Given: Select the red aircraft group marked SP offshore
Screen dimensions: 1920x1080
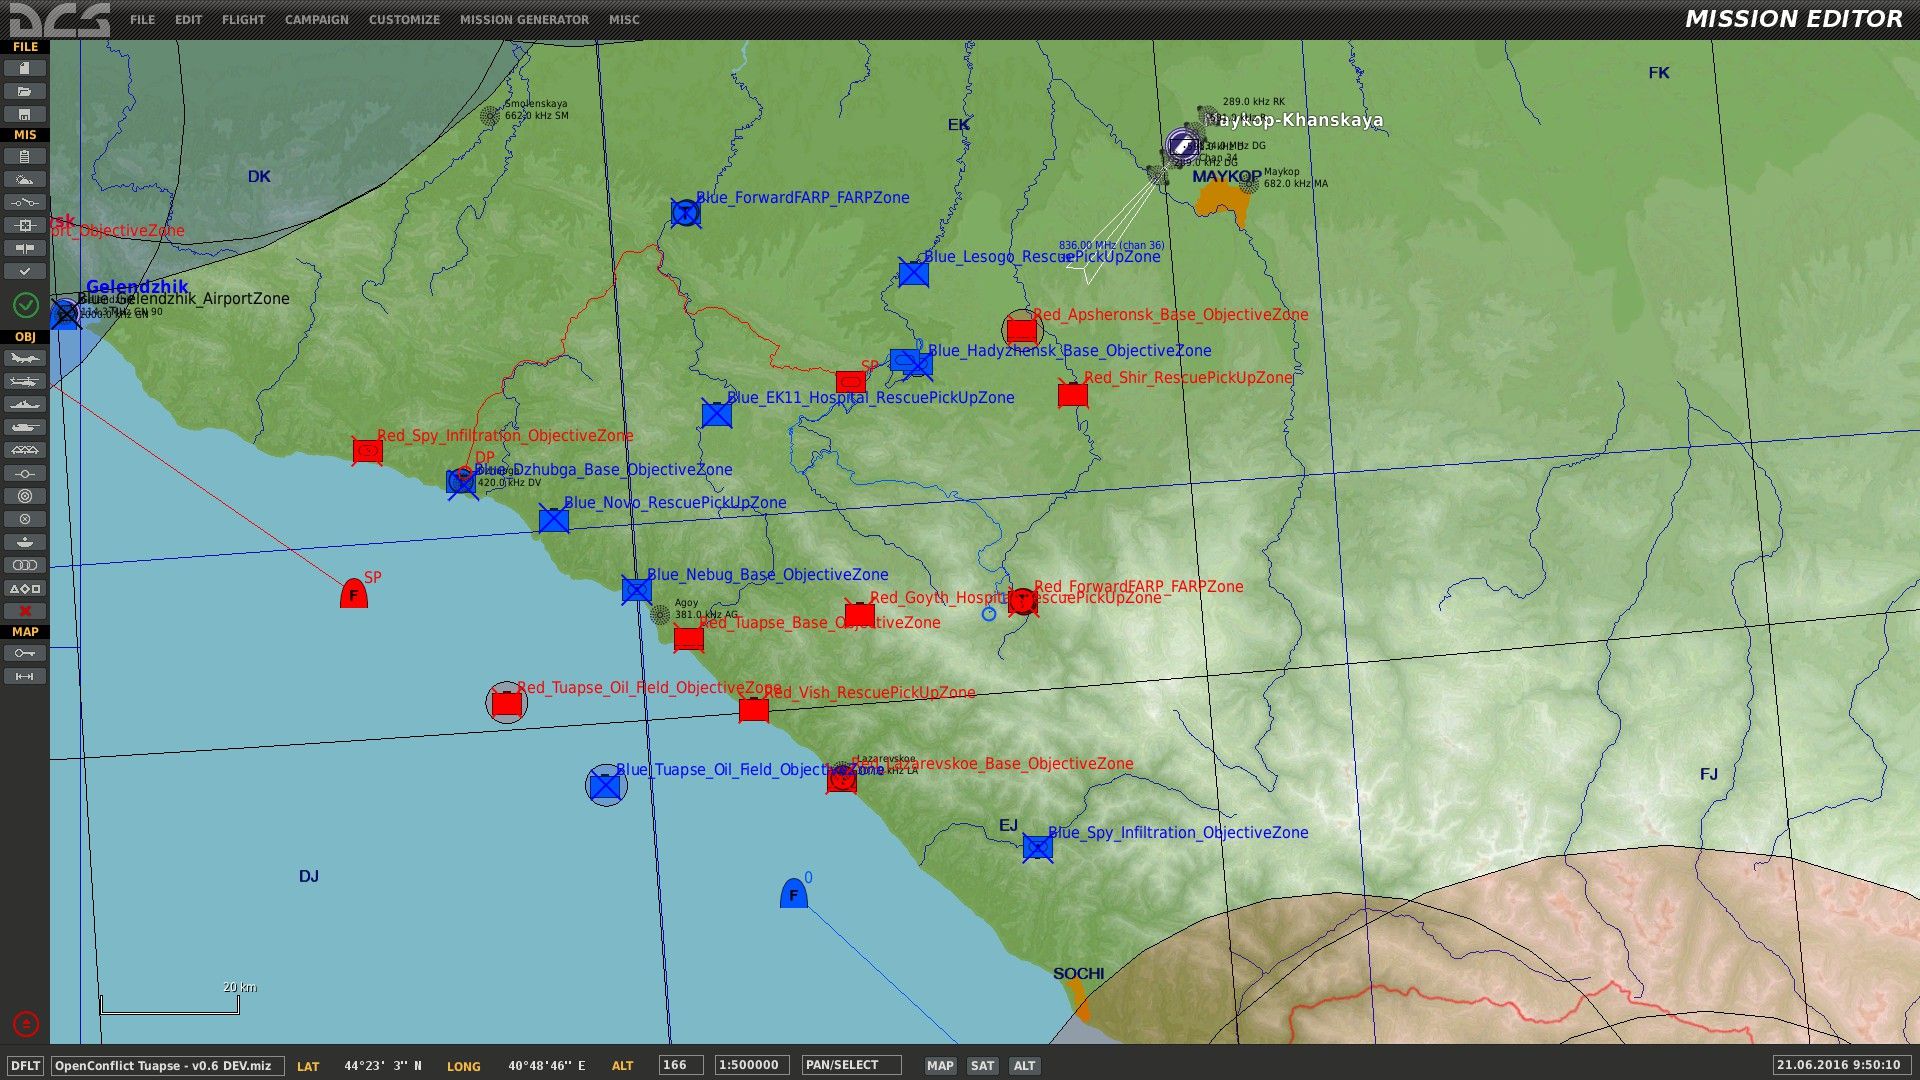Looking at the screenshot, I should (354, 594).
